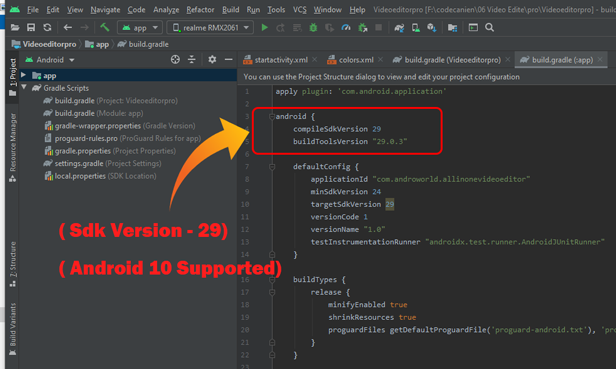The height and width of the screenshot is (369, 616).
Task: Attach debugger to Android process icon
Action: tap(363, 28)
